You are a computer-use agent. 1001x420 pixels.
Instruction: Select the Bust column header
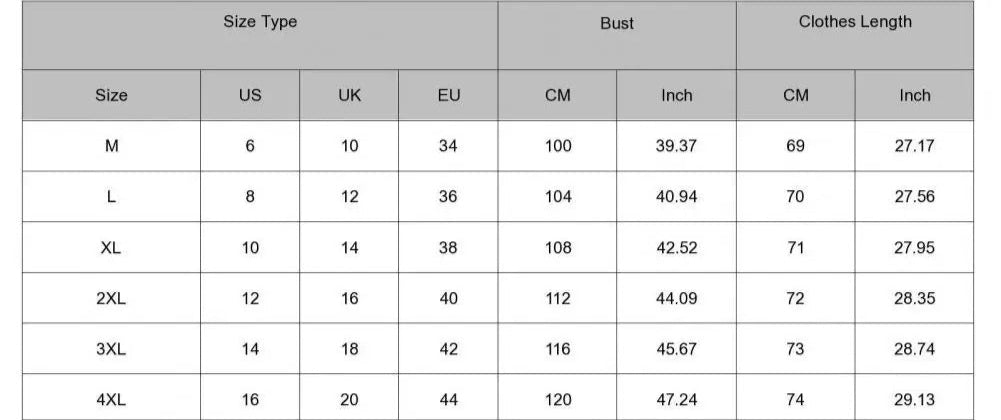point(617,35)
